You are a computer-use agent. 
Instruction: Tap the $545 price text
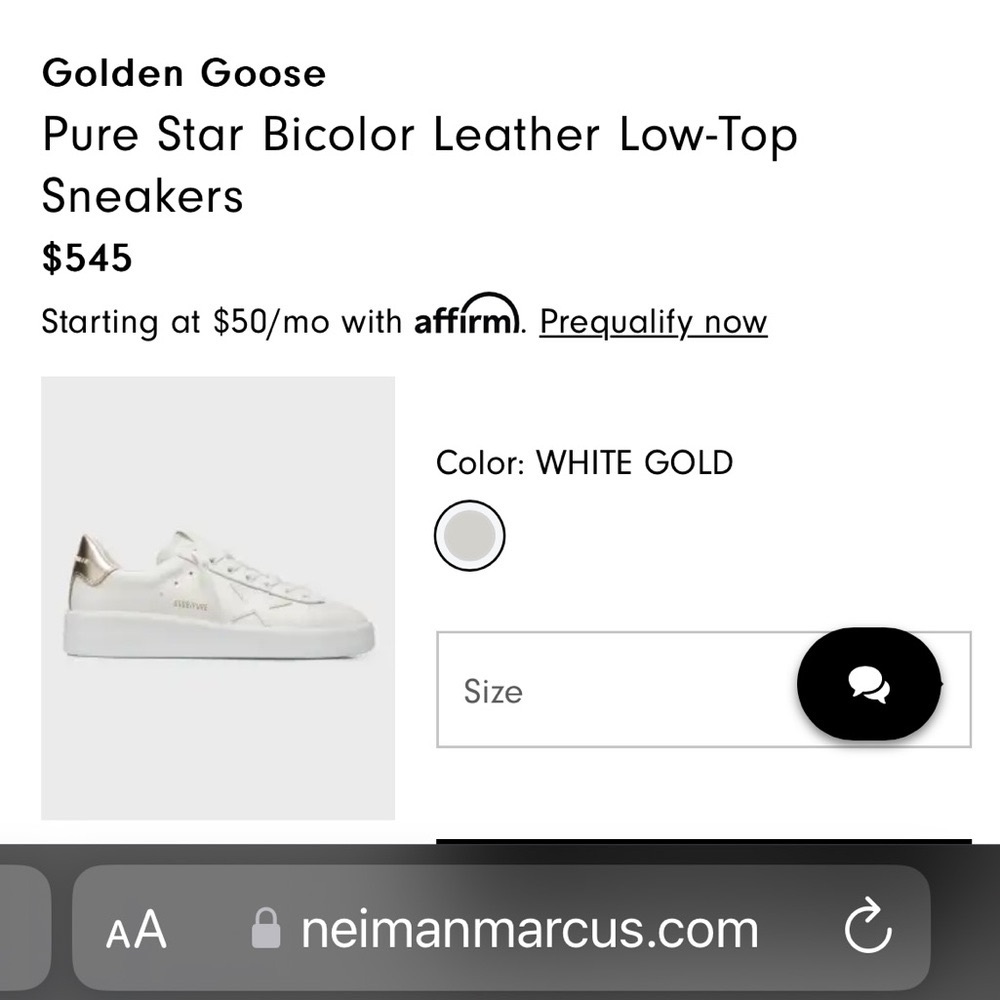[87, 258]
